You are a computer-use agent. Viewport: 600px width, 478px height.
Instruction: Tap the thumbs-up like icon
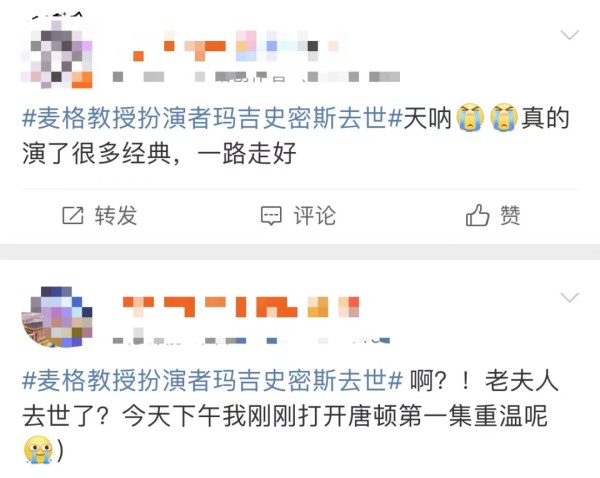click(x=477, y=215)
